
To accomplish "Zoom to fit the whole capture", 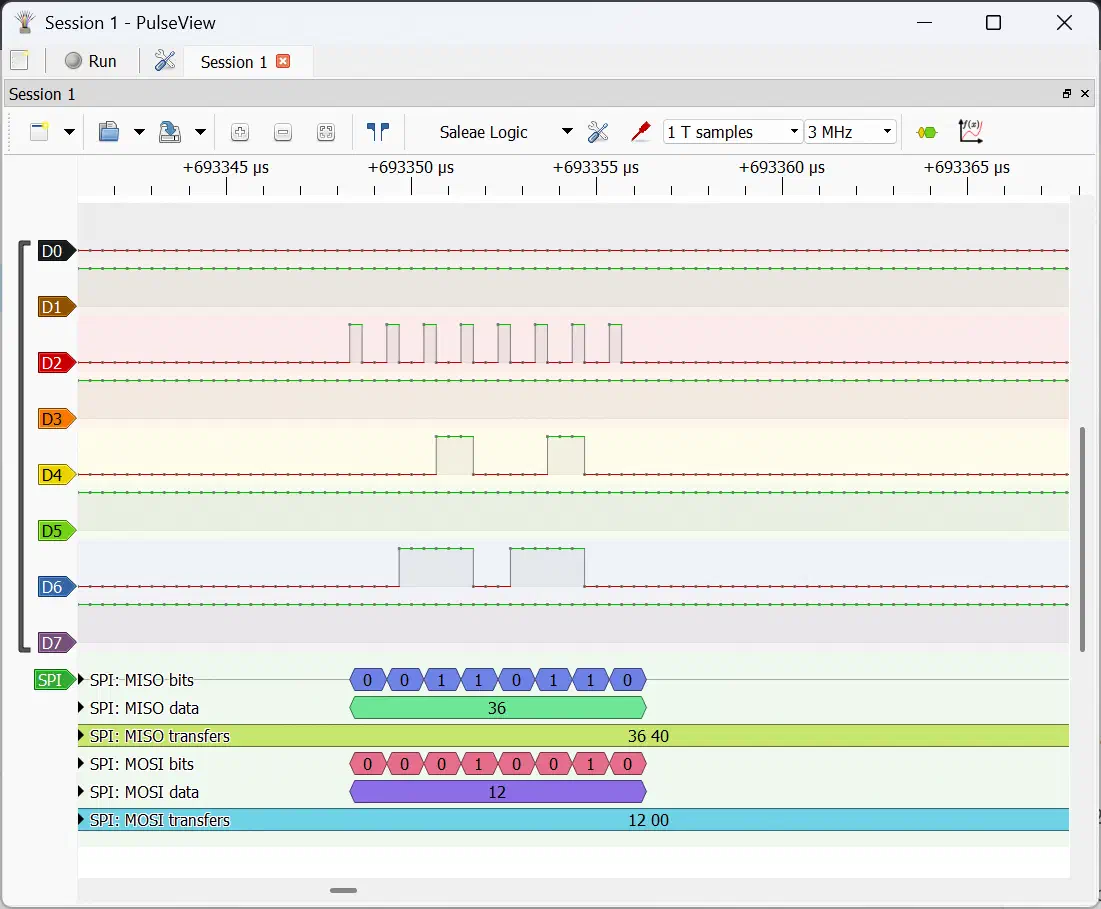I will pos(326,132).
